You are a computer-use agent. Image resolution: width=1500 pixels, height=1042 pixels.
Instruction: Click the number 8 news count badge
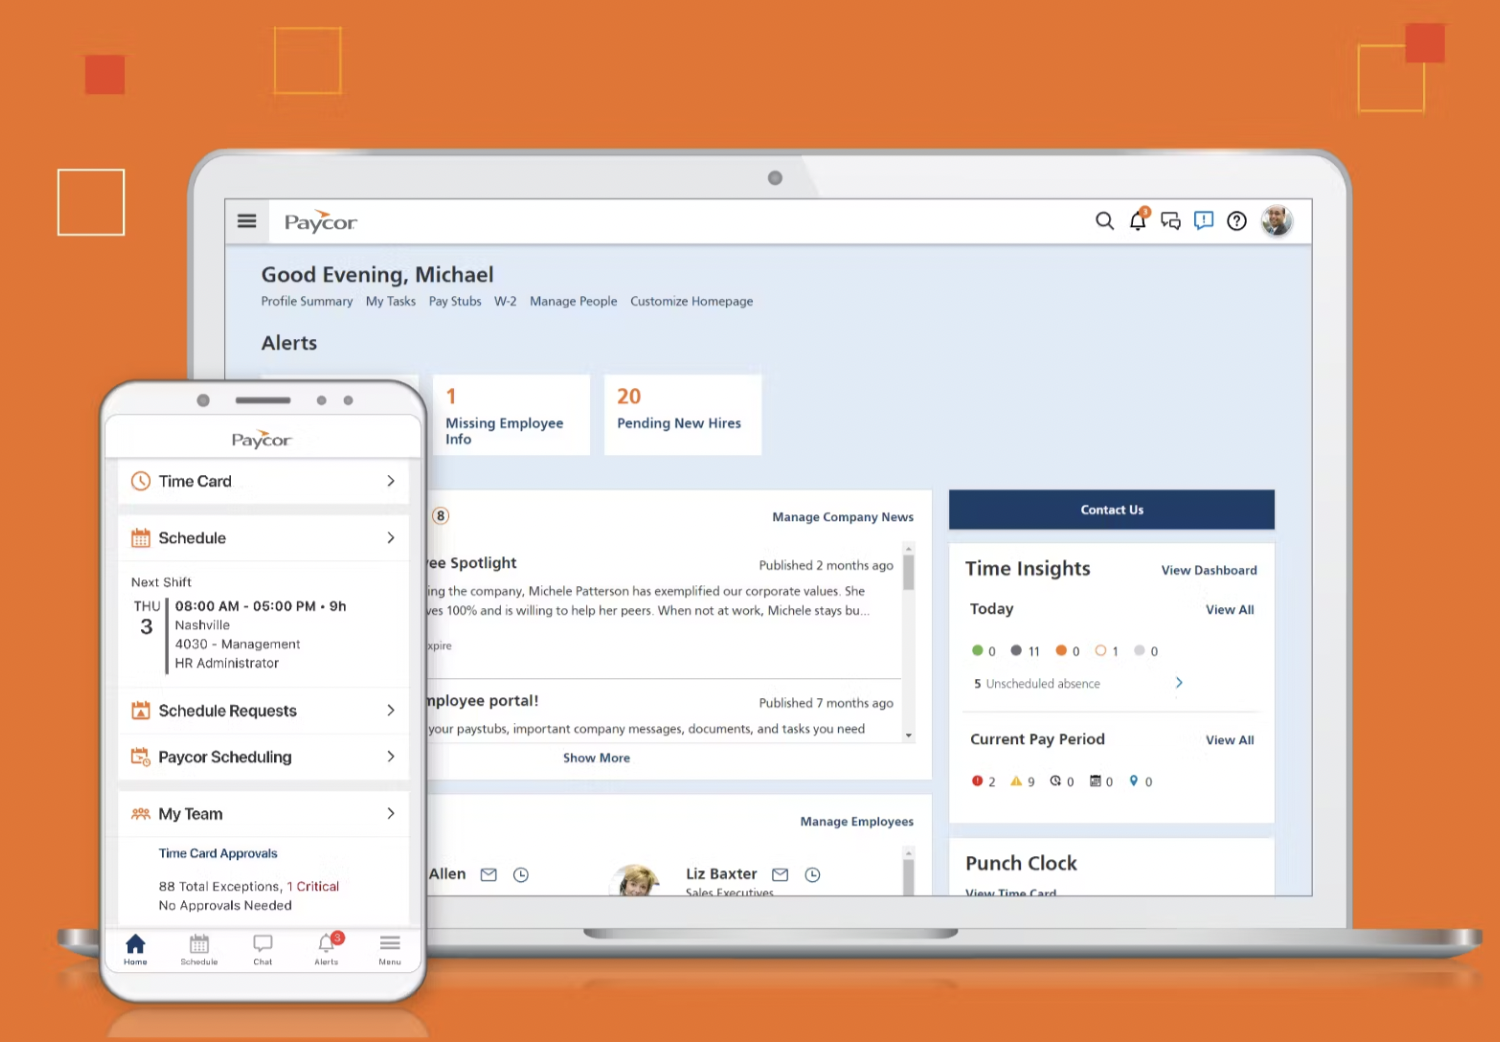[440, 516]
